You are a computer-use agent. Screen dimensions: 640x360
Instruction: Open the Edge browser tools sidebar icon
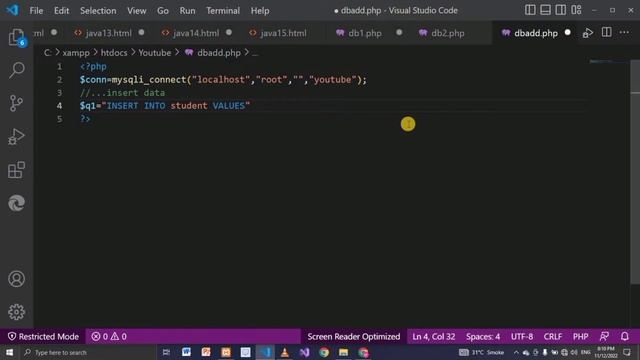tap(16, 203)
